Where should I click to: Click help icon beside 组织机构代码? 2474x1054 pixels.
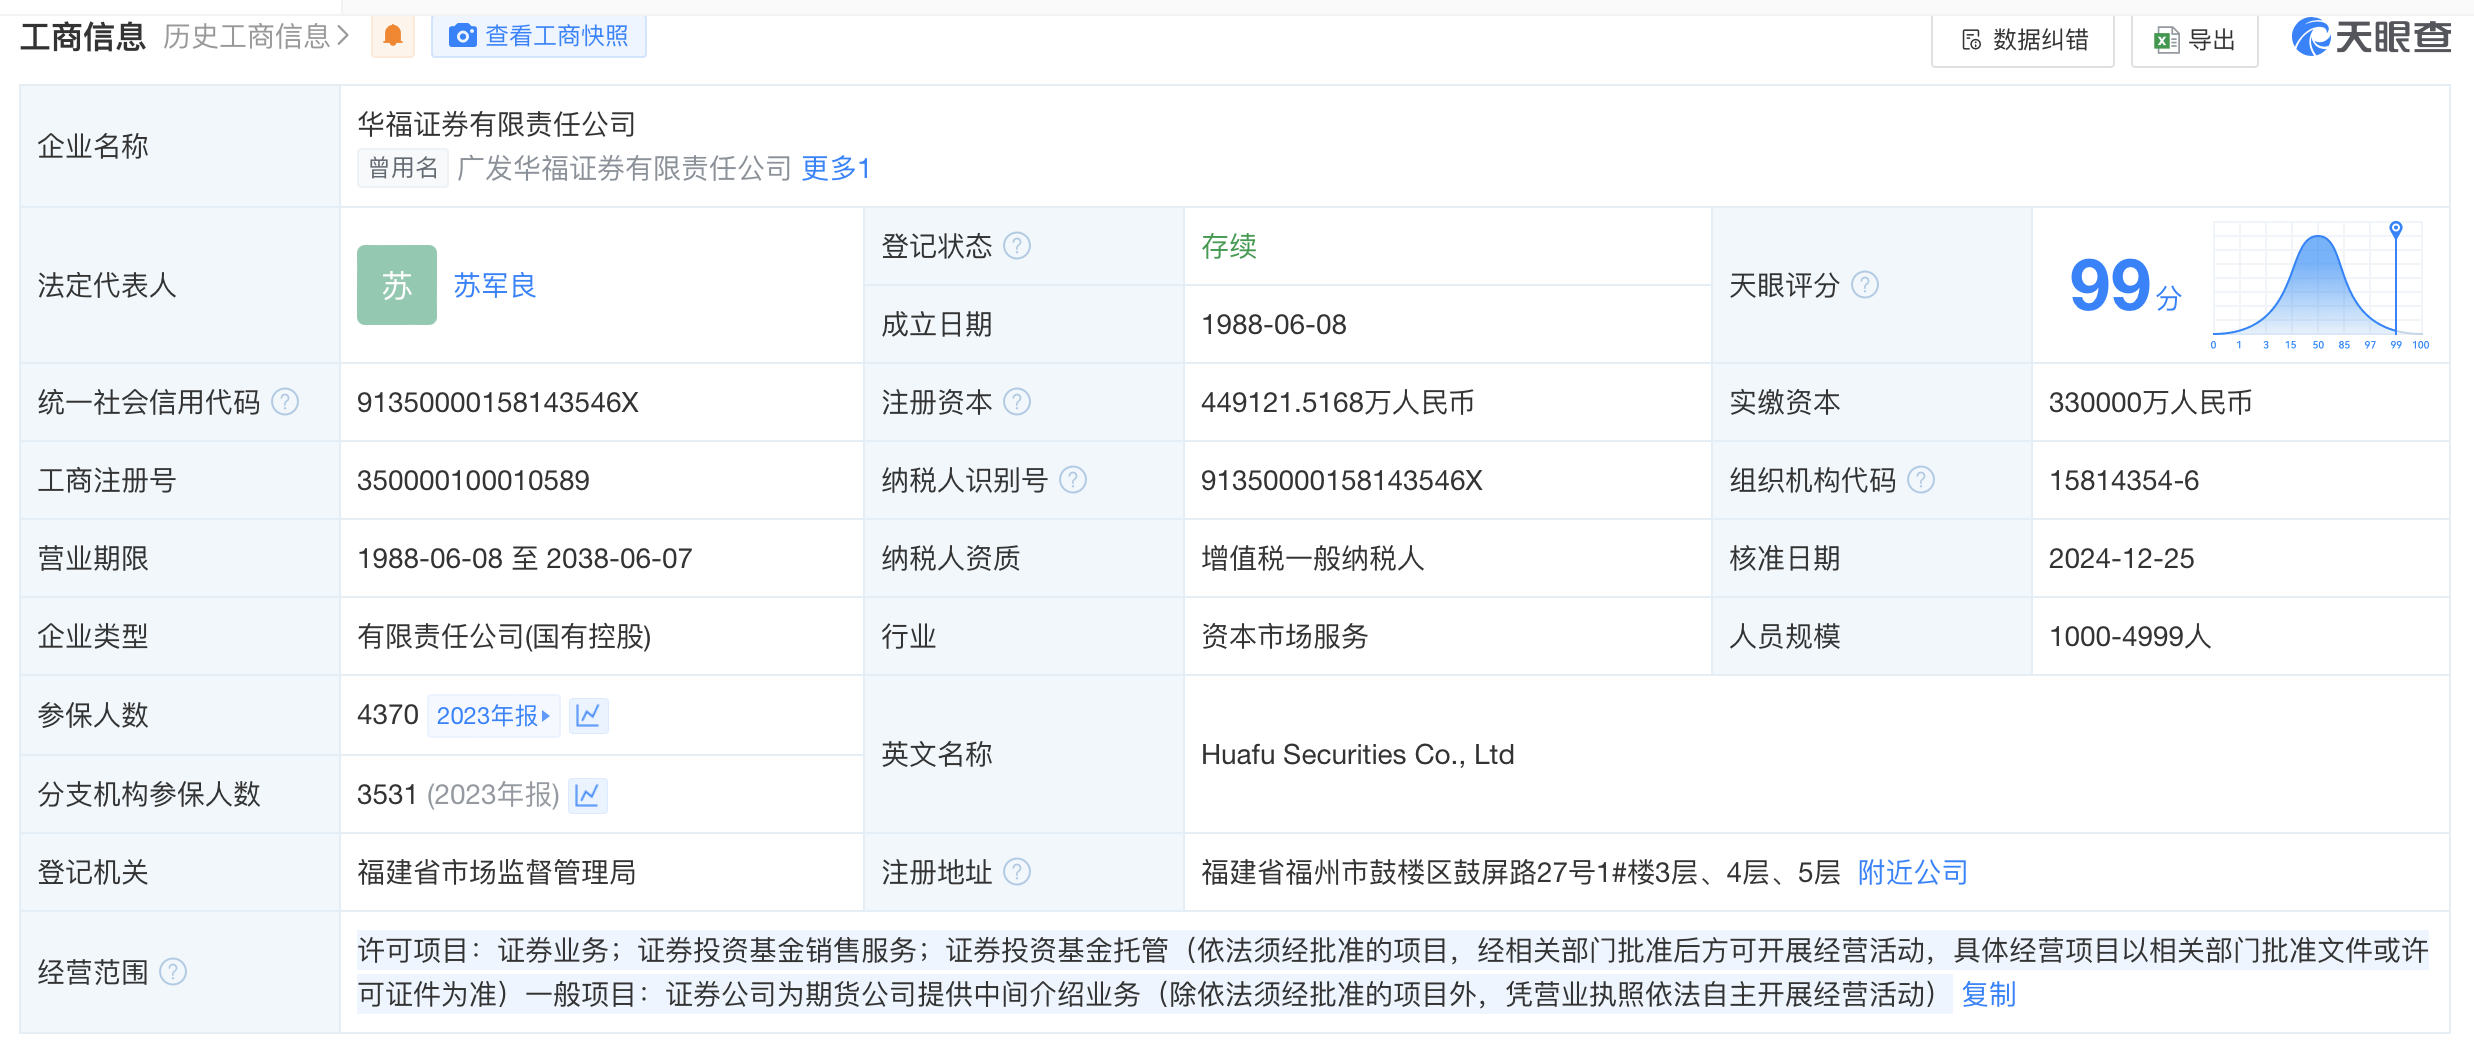click(x=1921, y=480)
